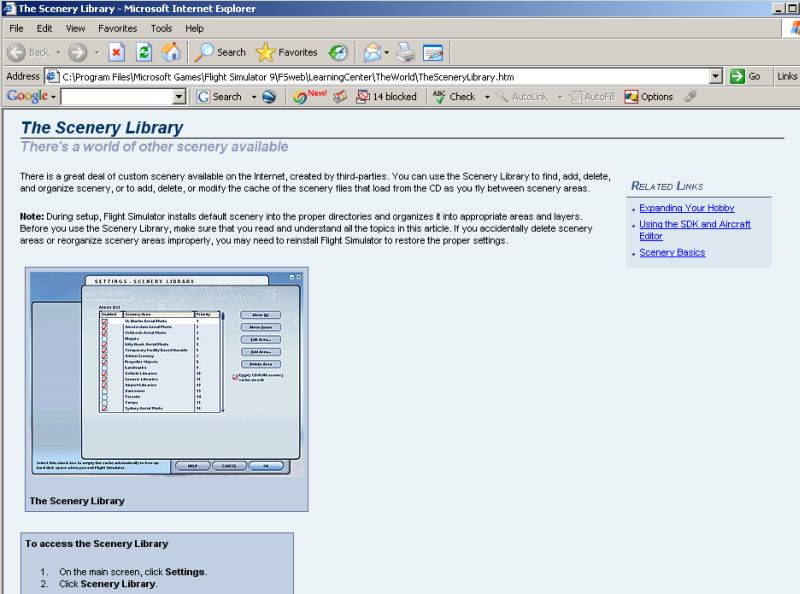Open the History/Media globe icon
The image size is (800, 594).
coord(338,53)
